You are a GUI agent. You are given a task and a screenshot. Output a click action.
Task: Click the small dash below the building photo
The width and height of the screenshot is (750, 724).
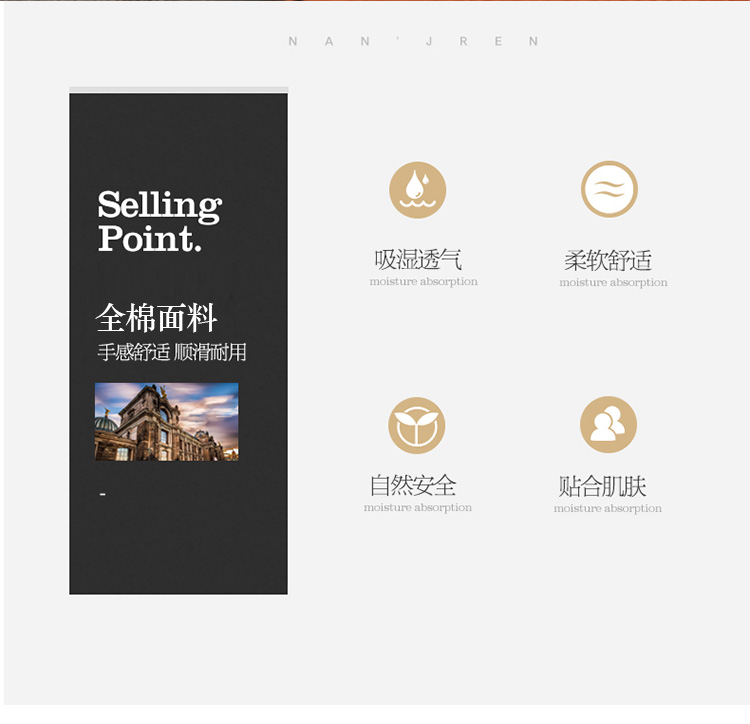102,494
